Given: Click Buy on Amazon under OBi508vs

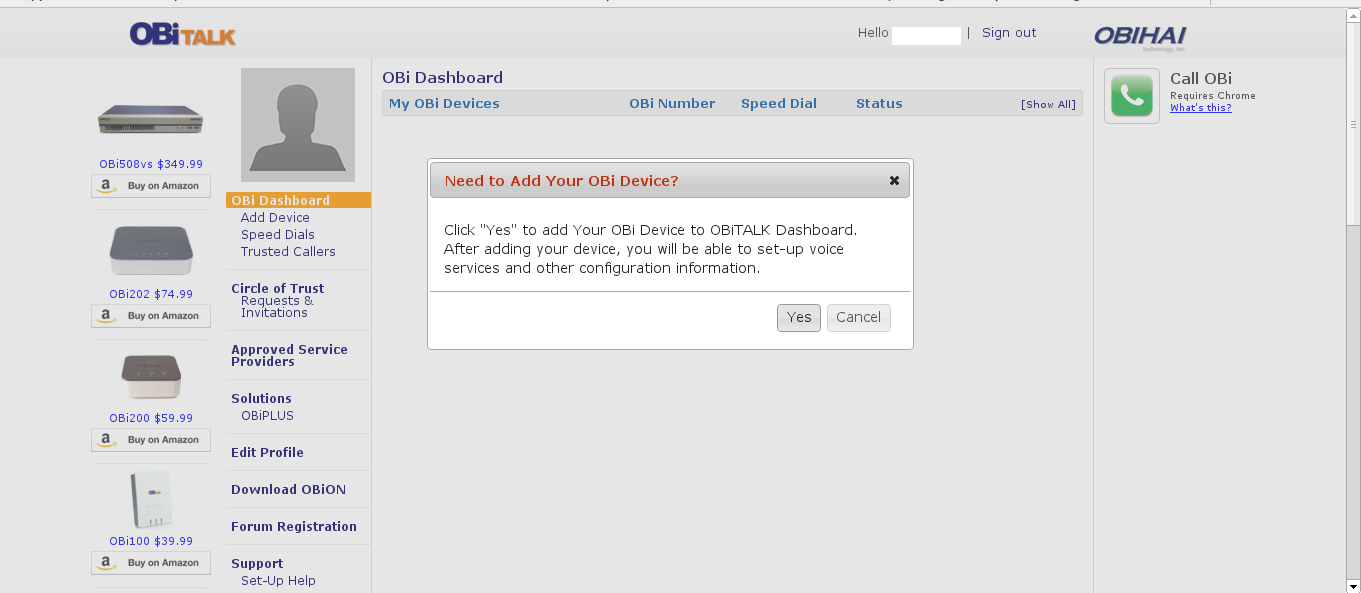Looking at the screenshot, I should pos(151,186).
